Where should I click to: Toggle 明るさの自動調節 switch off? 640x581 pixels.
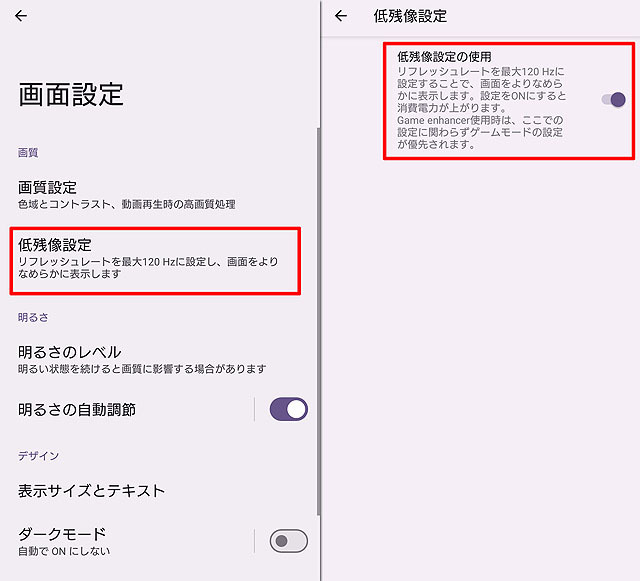(289, 409)
